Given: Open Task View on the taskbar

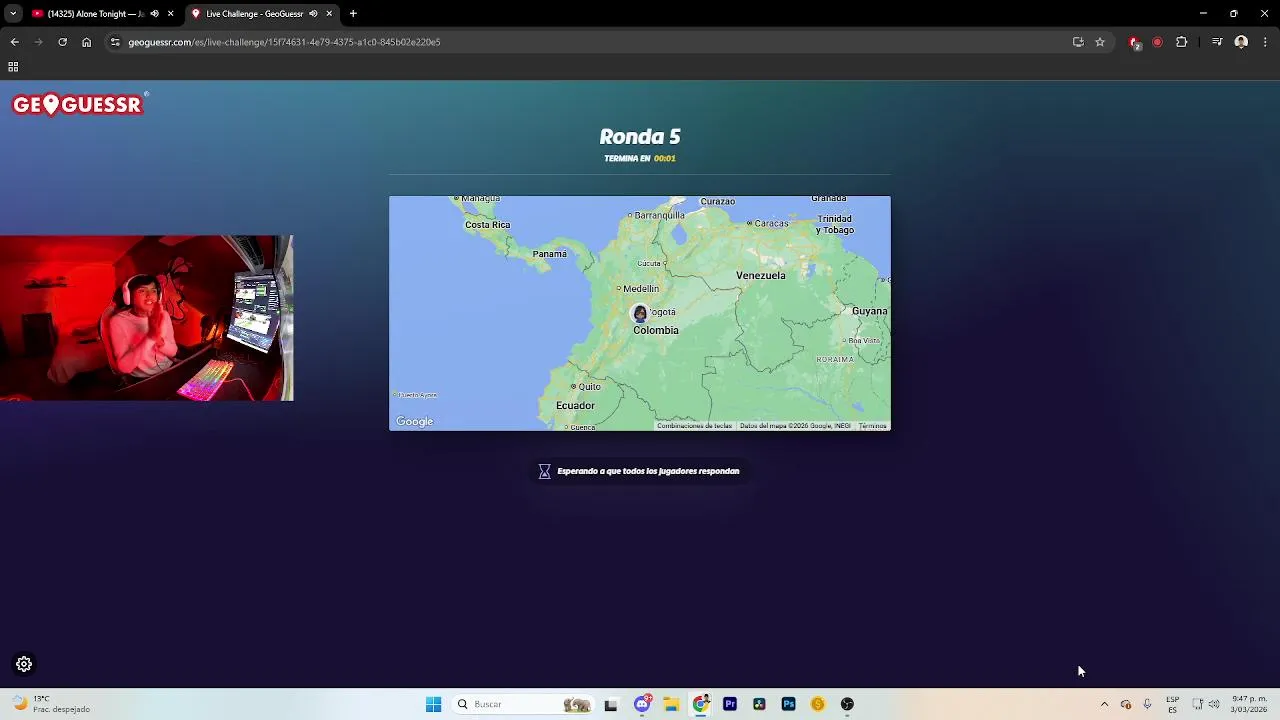Looking at the screenshot, I should coord(611,704).
